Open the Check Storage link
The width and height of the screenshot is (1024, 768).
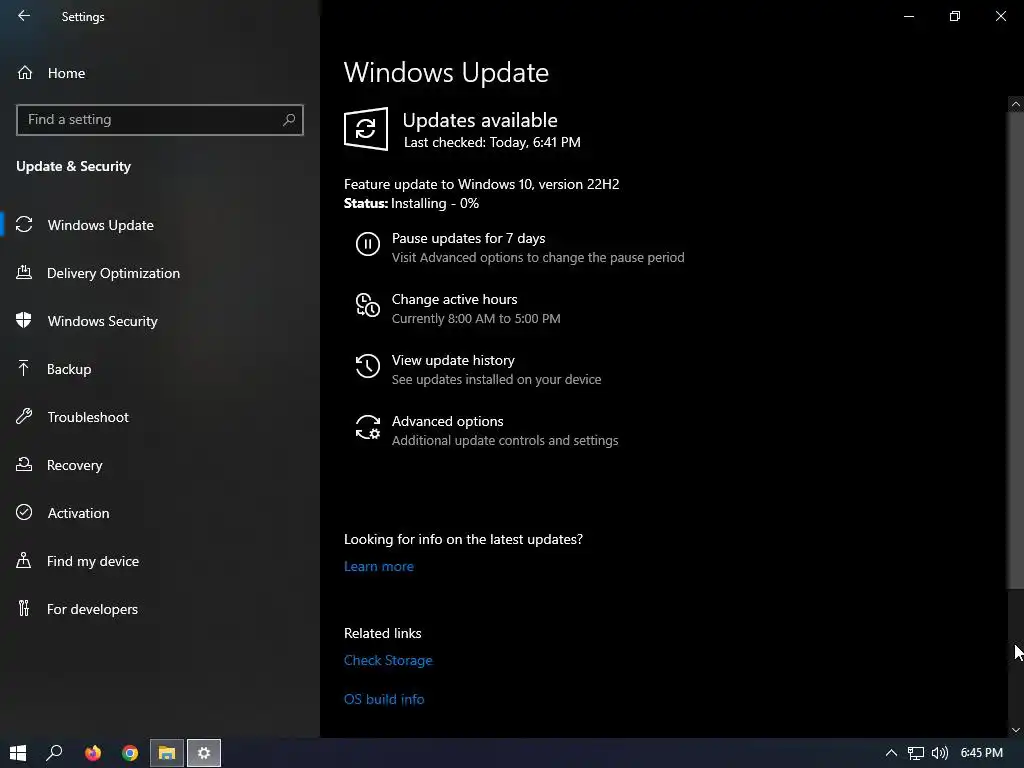coord(388,660)
